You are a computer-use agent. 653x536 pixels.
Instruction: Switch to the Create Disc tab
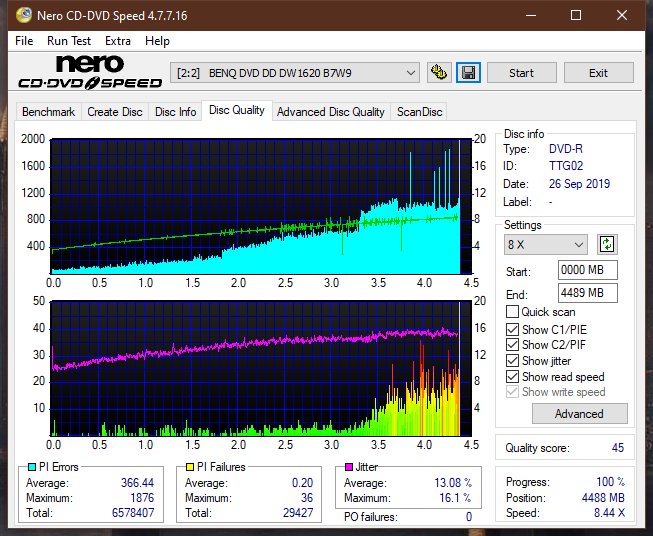pos(115,112)
